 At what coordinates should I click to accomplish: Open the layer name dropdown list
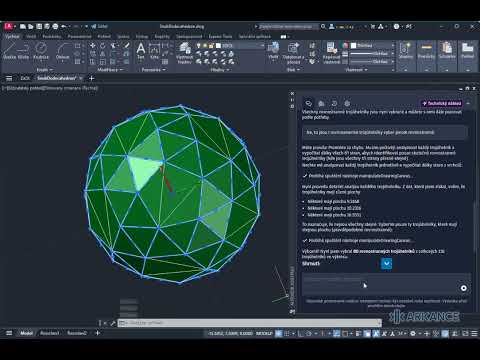pyautogui.click(x=262, y=46)
